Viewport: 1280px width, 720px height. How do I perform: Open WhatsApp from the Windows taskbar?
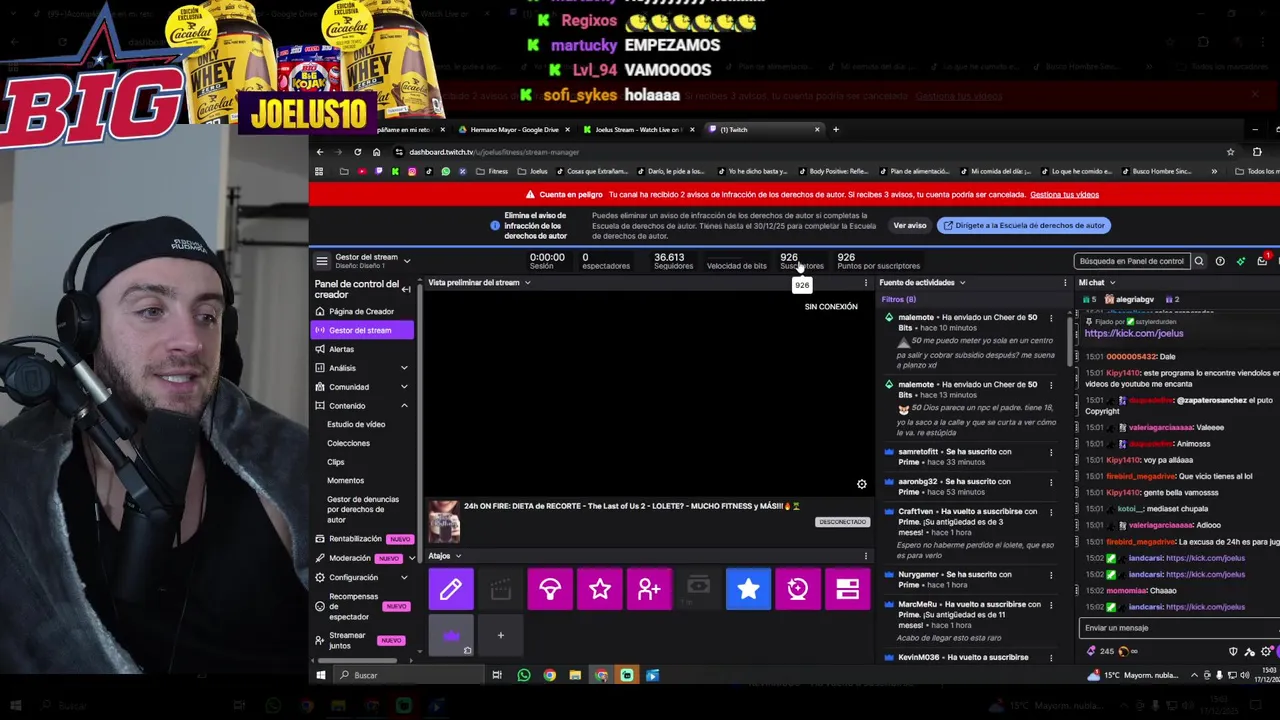[x=523, y=675]
